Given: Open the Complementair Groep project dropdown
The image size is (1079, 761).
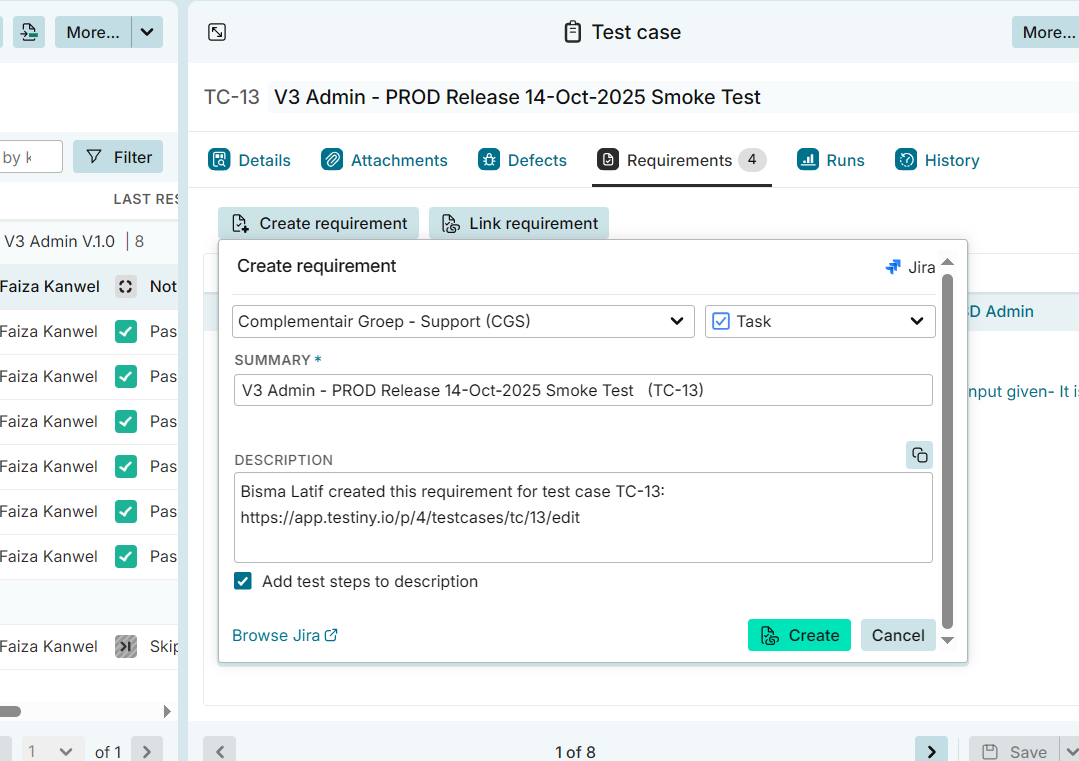Looking at the screenshot, I should 463,321.
